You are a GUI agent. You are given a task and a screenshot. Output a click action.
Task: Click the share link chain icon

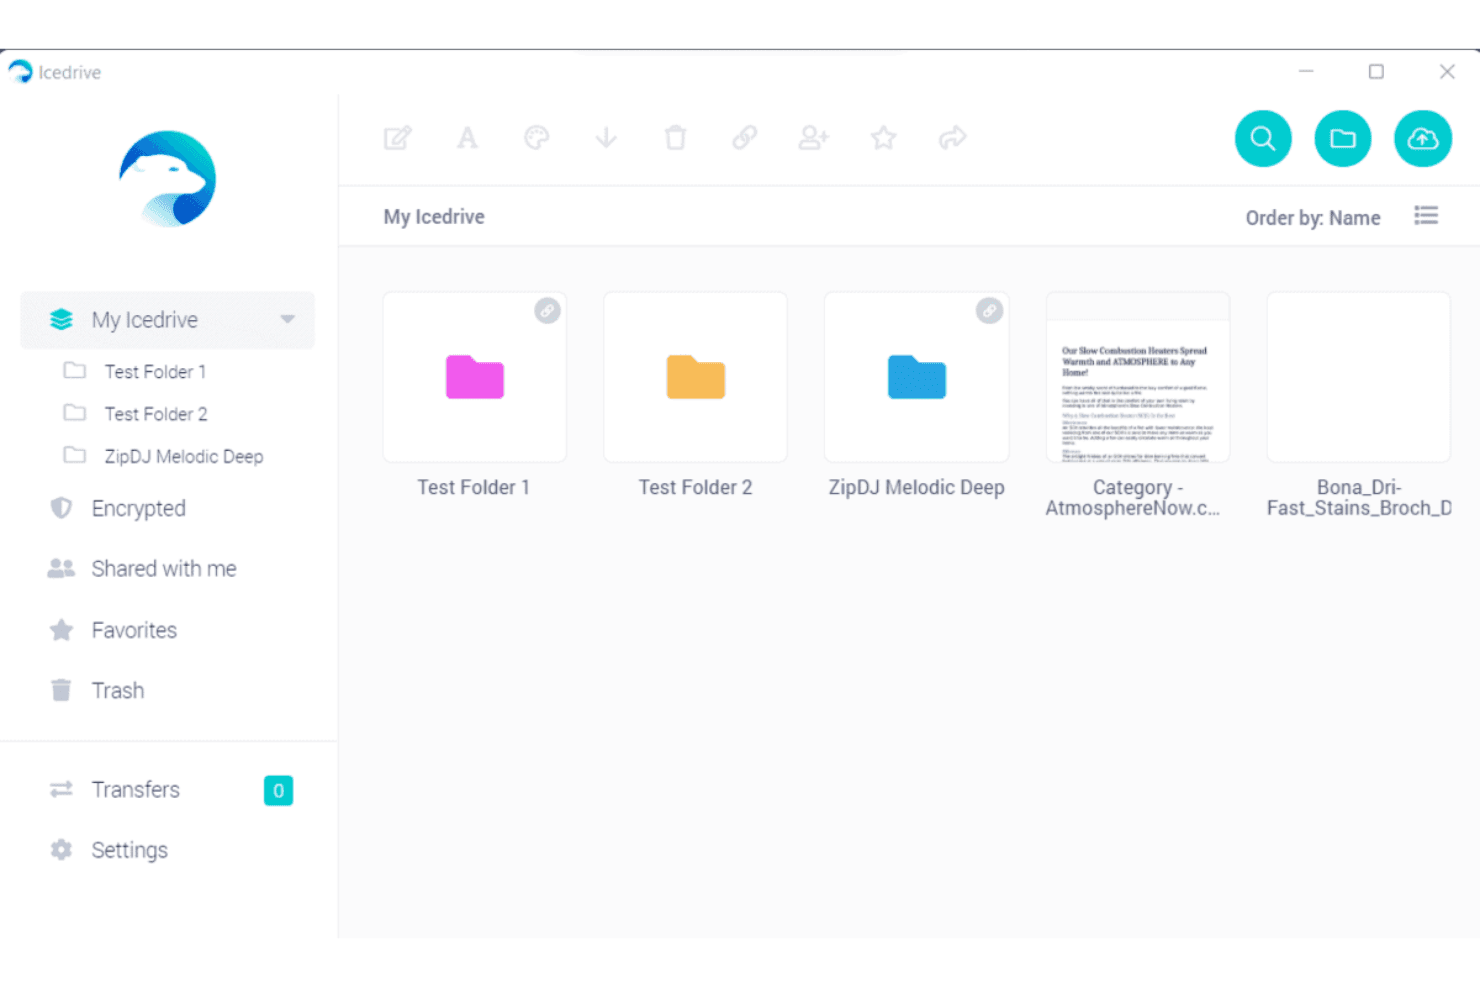tap(745, 138)
